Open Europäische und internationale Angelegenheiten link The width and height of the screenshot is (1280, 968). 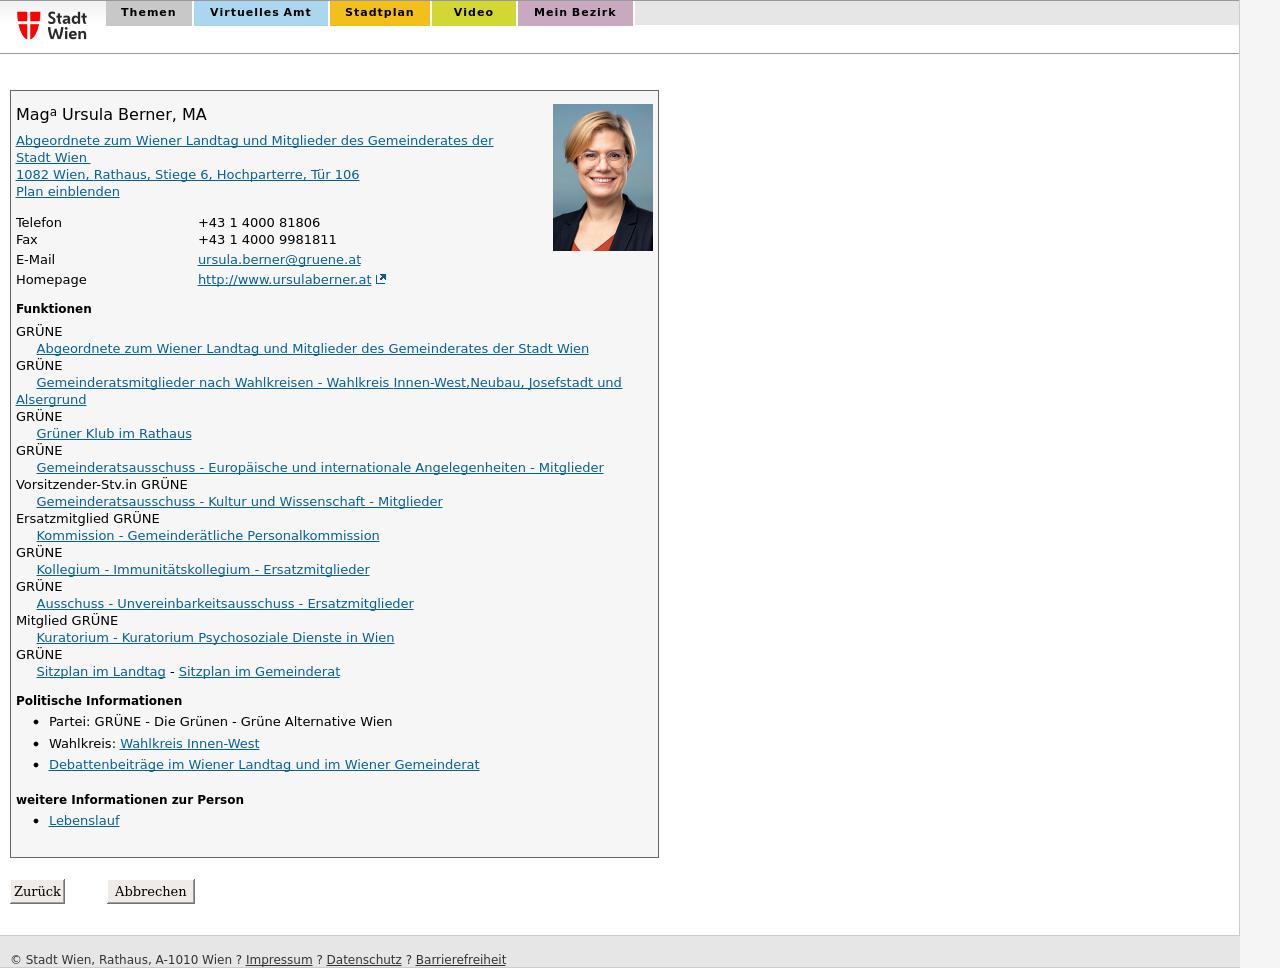point(320,468)
